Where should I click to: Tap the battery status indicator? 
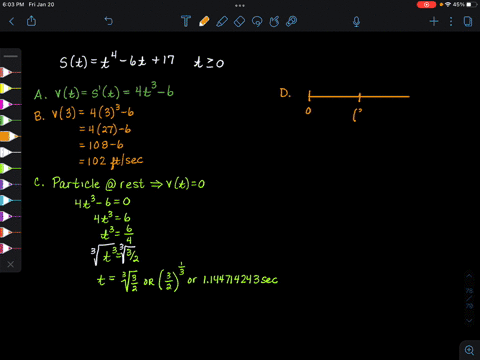471,5
